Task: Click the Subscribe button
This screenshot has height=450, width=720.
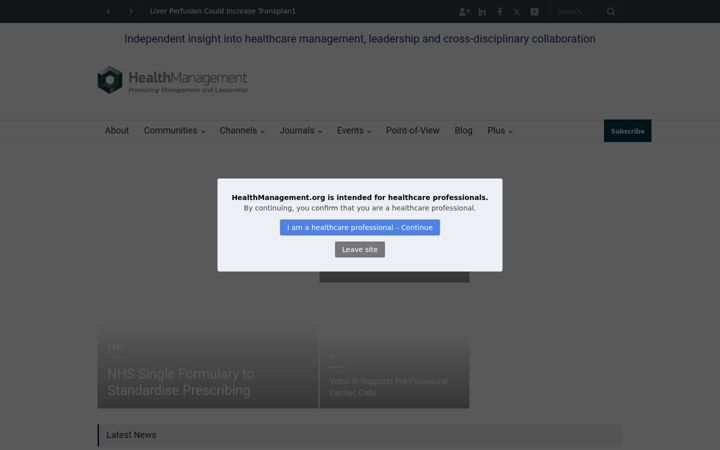Action: pyautogui.click(x=627, y=131)
